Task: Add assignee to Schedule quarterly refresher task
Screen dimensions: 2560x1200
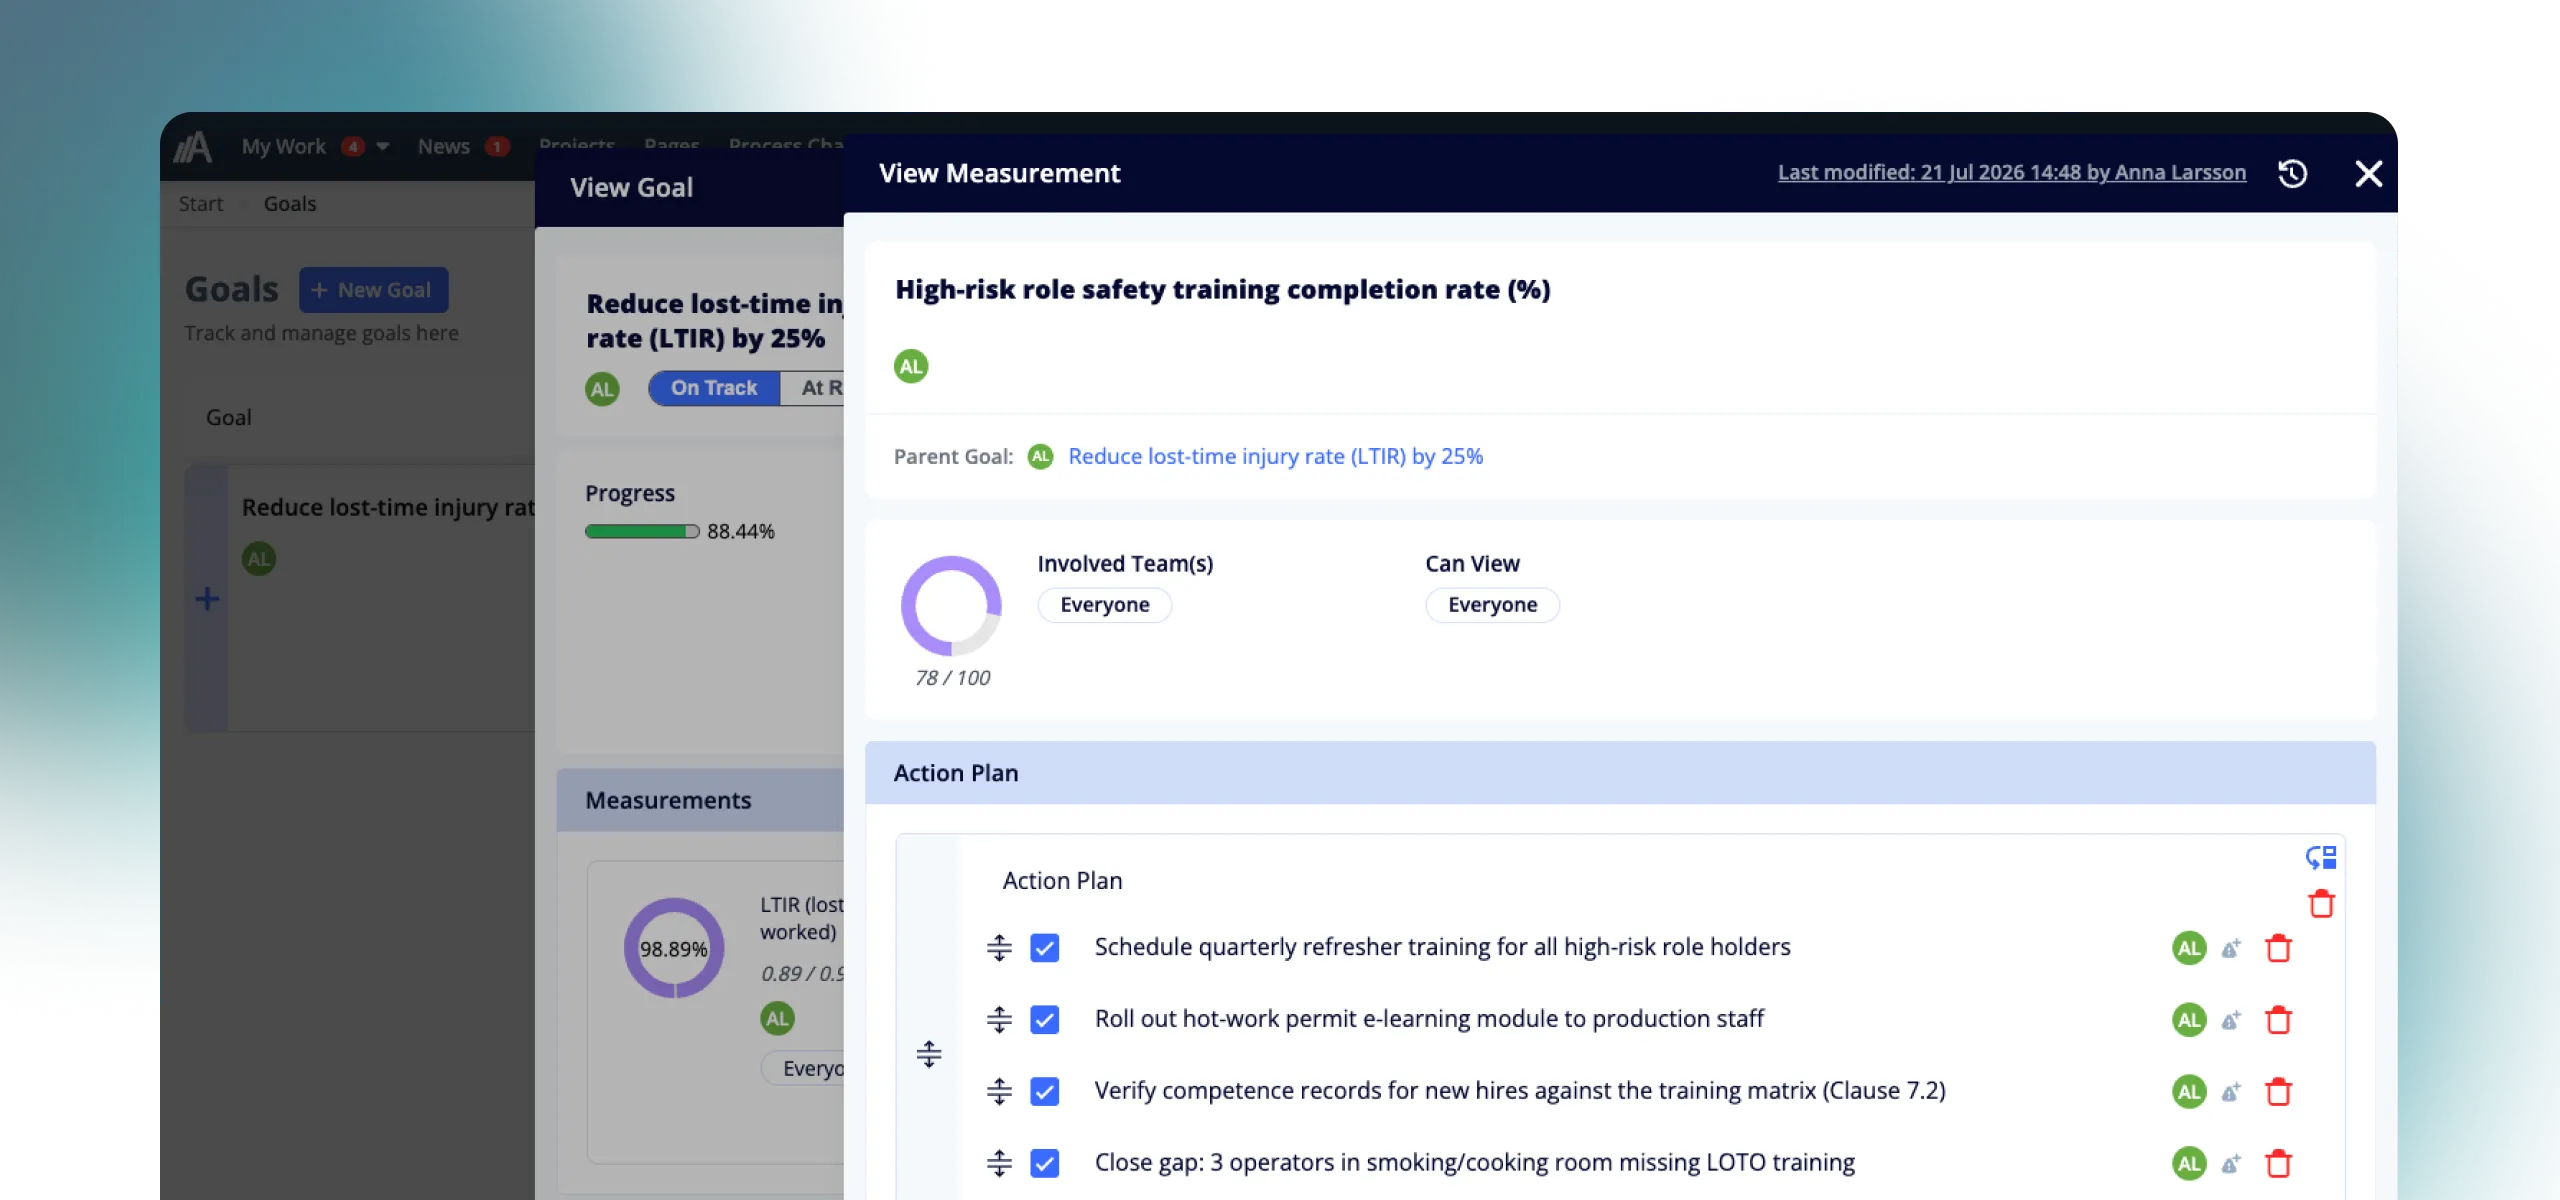Action: 2231,948
